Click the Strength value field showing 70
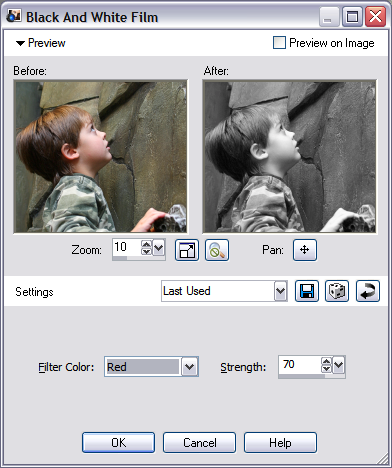Viewport: 392px width, 468px height. coord(300,365)
